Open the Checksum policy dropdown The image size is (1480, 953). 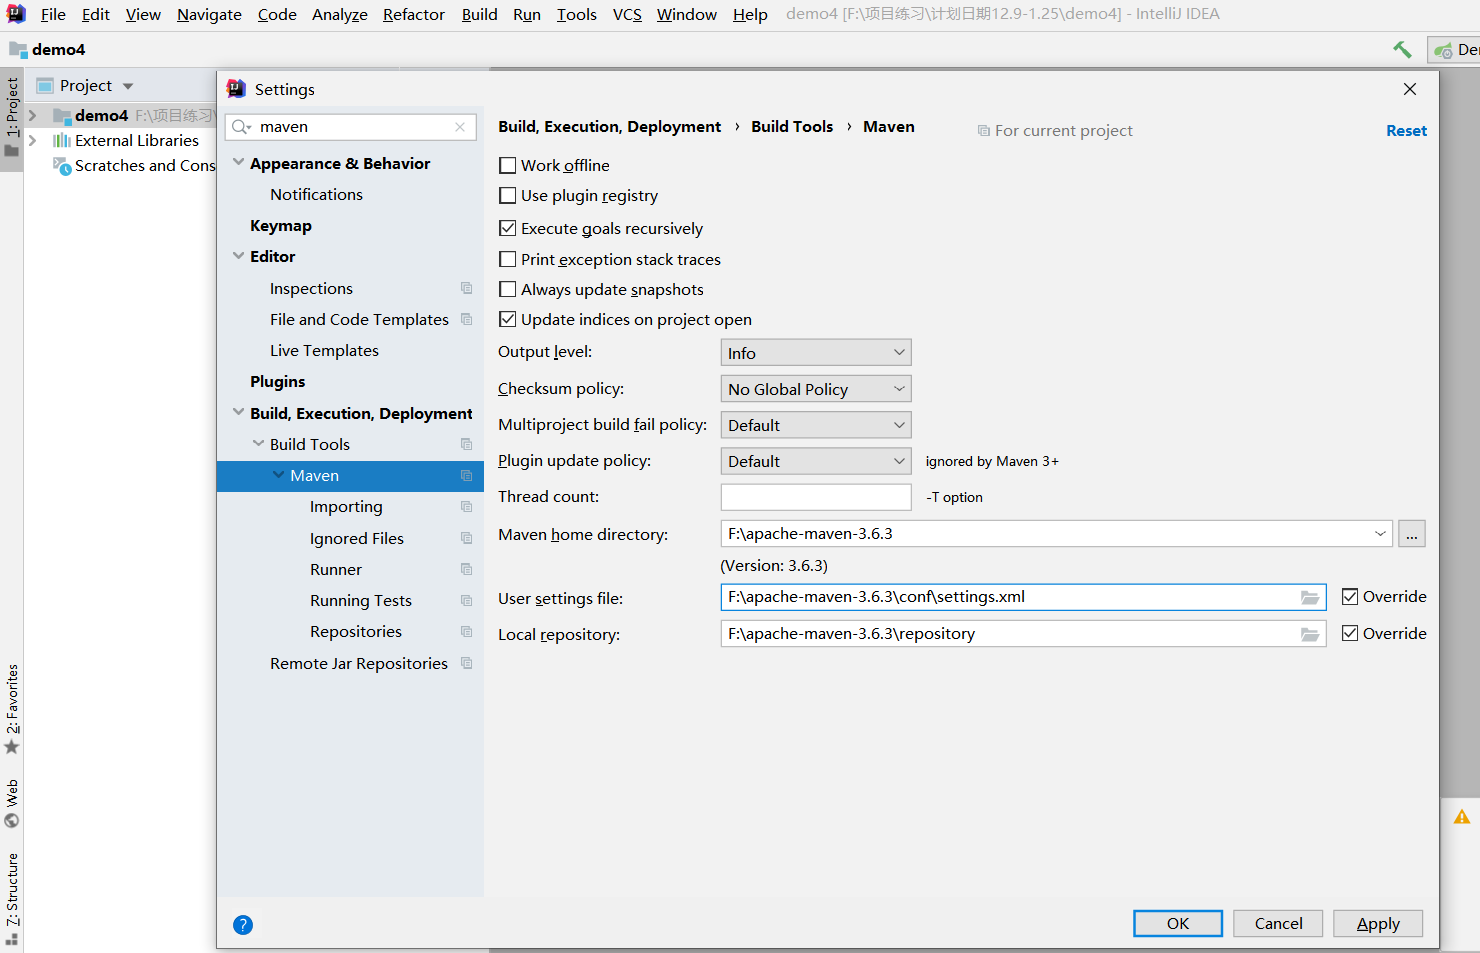pos(816,389)
